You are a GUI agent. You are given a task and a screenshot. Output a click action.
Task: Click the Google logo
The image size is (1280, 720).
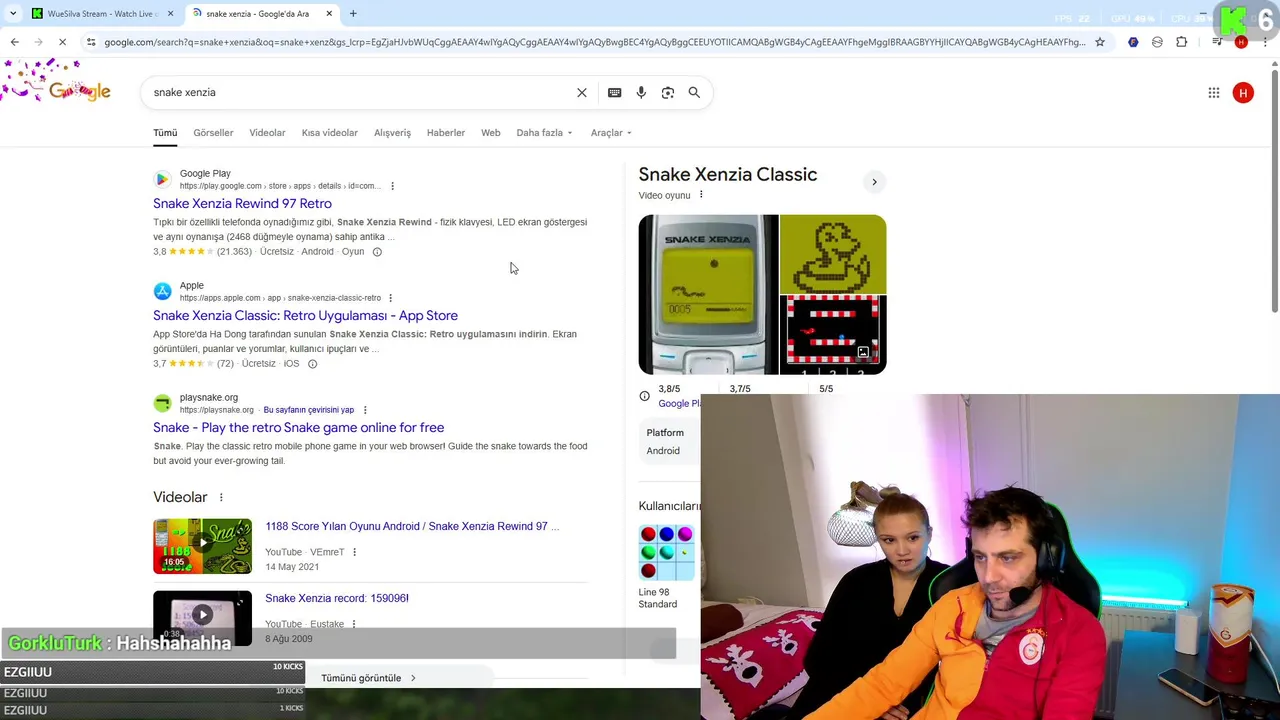[79, 91]
